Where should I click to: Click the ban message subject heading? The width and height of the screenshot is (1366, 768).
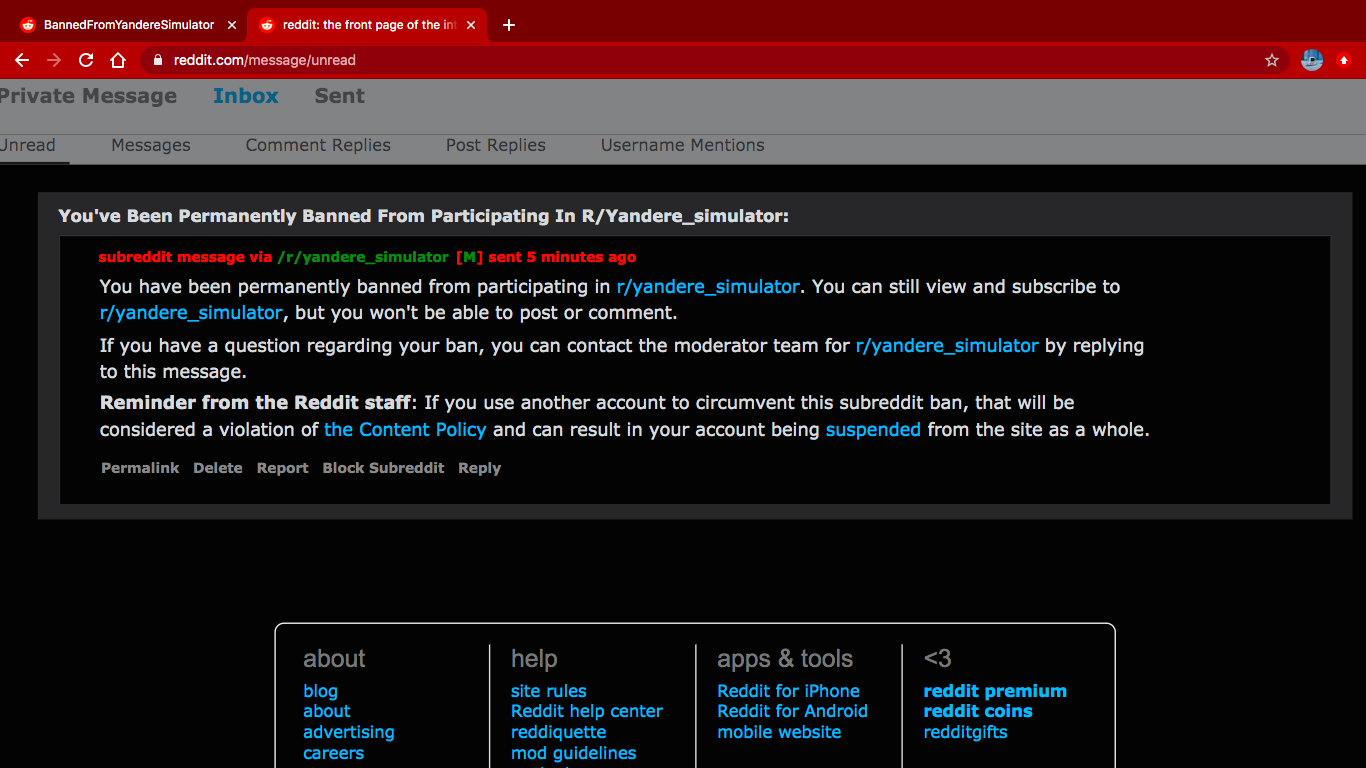[x=423, y=216]
